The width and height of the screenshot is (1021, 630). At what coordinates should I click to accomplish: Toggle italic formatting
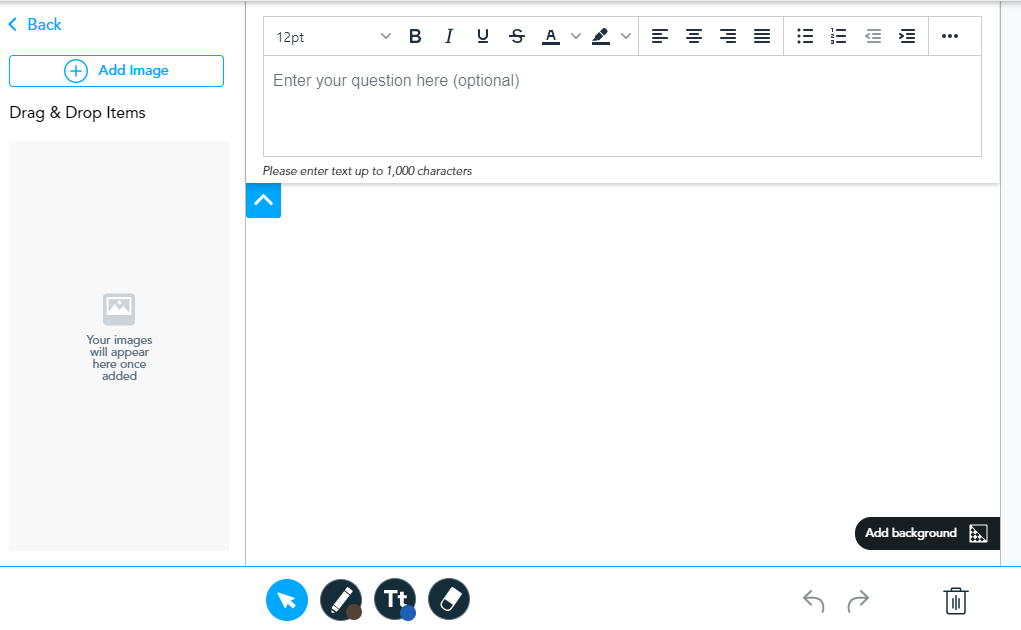click(449, 36)
